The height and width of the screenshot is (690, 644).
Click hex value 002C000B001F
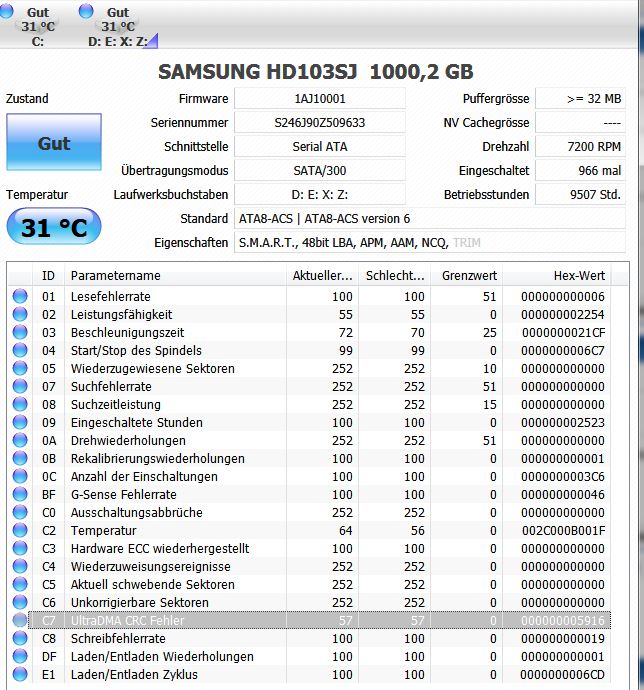point(563,531)
